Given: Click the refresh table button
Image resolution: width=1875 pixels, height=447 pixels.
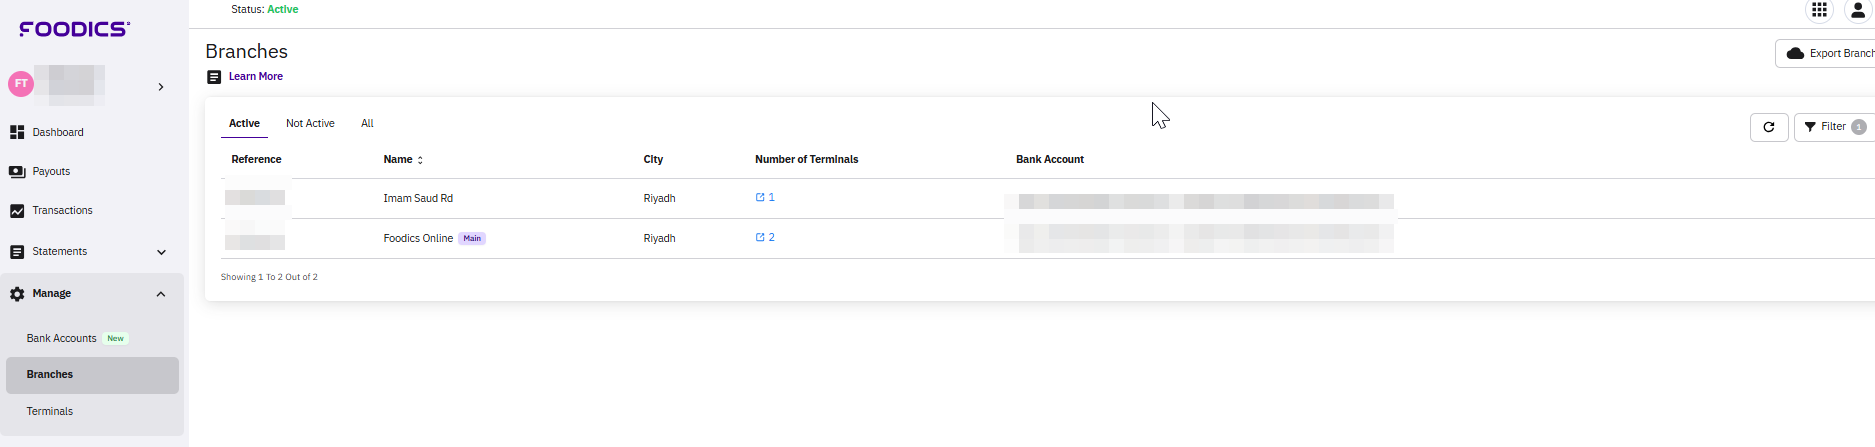Looking at the screenshot, I should [1768, 127].
